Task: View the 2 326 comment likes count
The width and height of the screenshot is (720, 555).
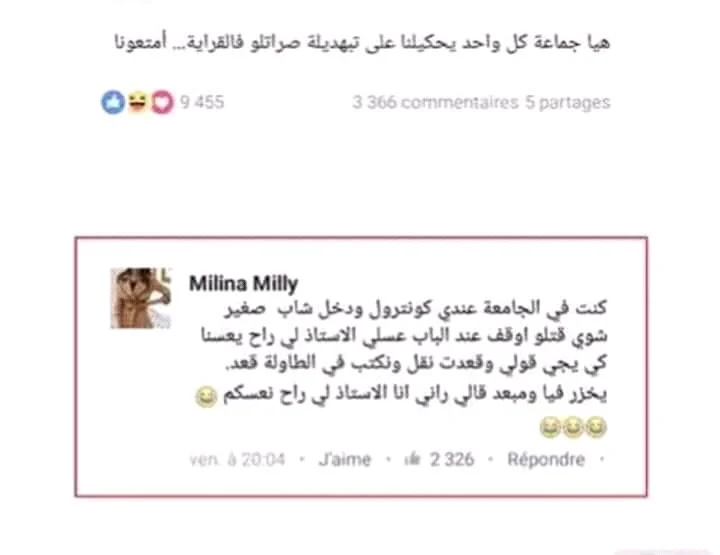Action: click(452, 459)
